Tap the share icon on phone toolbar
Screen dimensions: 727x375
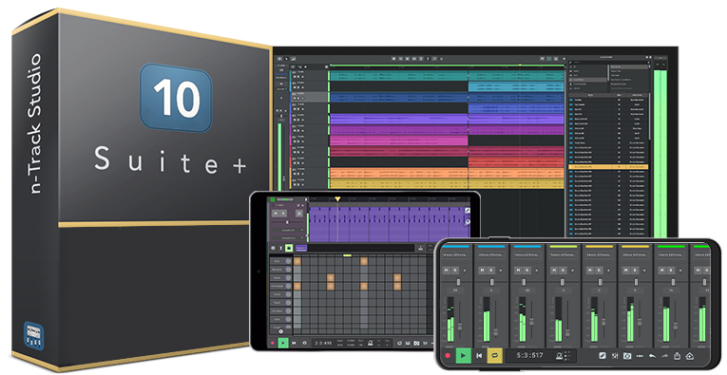pos(677,356)
